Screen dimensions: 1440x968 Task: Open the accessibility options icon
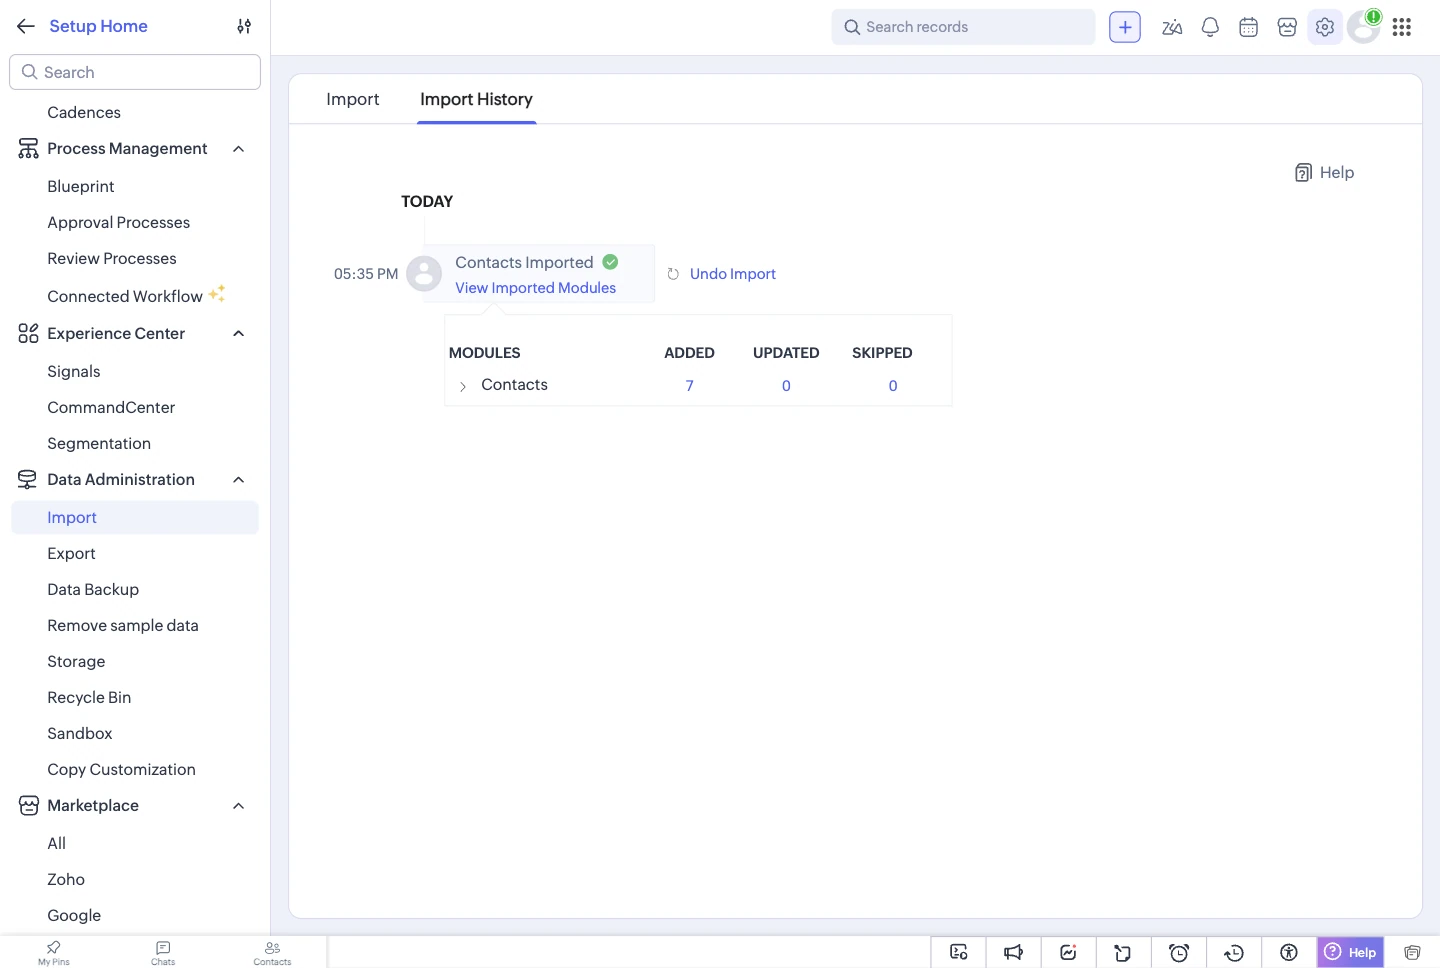pyautogui.click(x=1289, y=952)
